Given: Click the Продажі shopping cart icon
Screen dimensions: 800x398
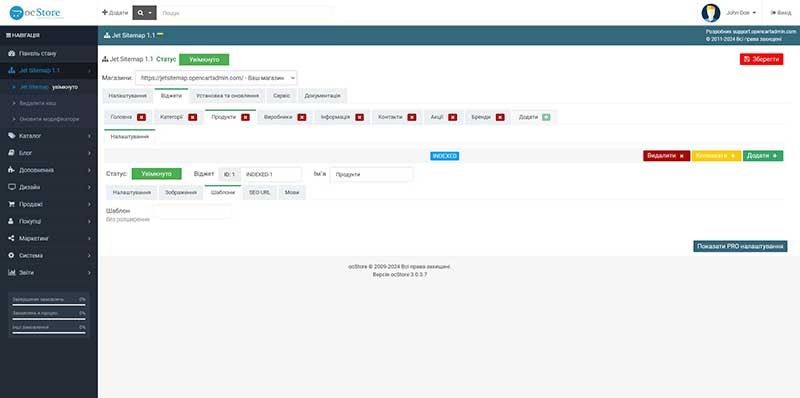Looking at the screenshot, I should [12, 204].
